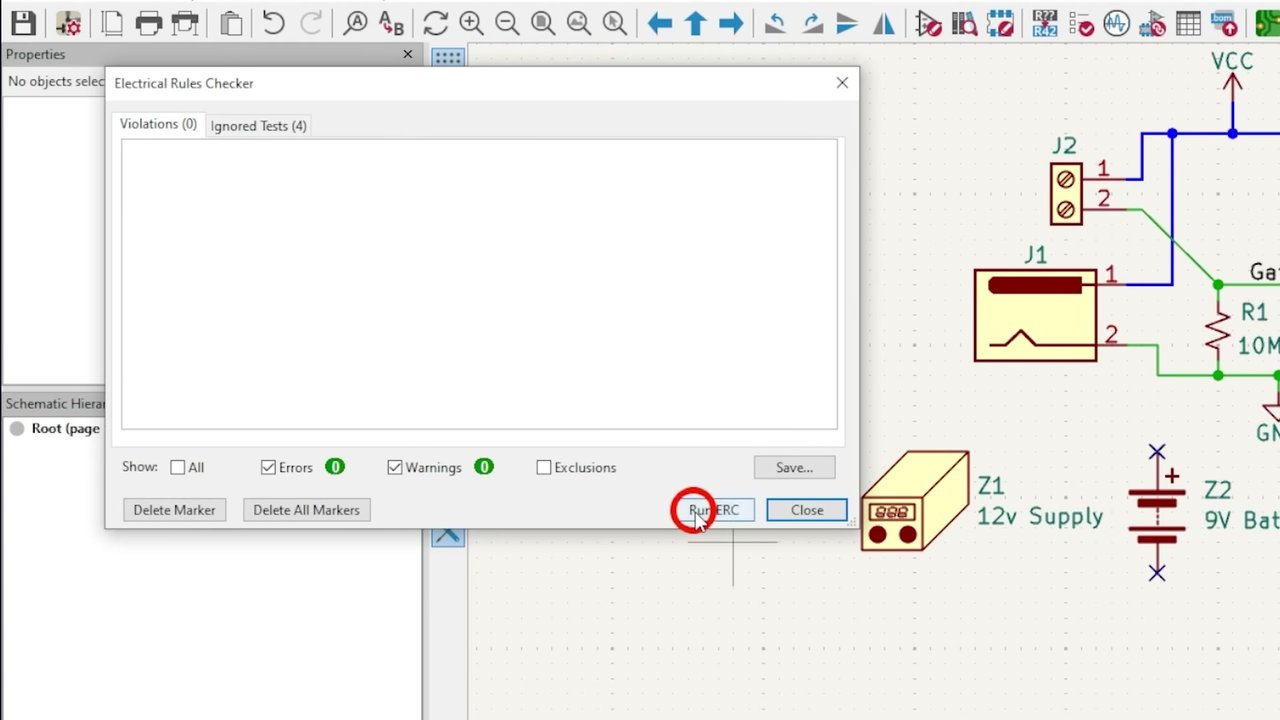Viewport: 1280px width, 720px height.
Task: Click the Paste clipboard icon
Action: [231, 22]
